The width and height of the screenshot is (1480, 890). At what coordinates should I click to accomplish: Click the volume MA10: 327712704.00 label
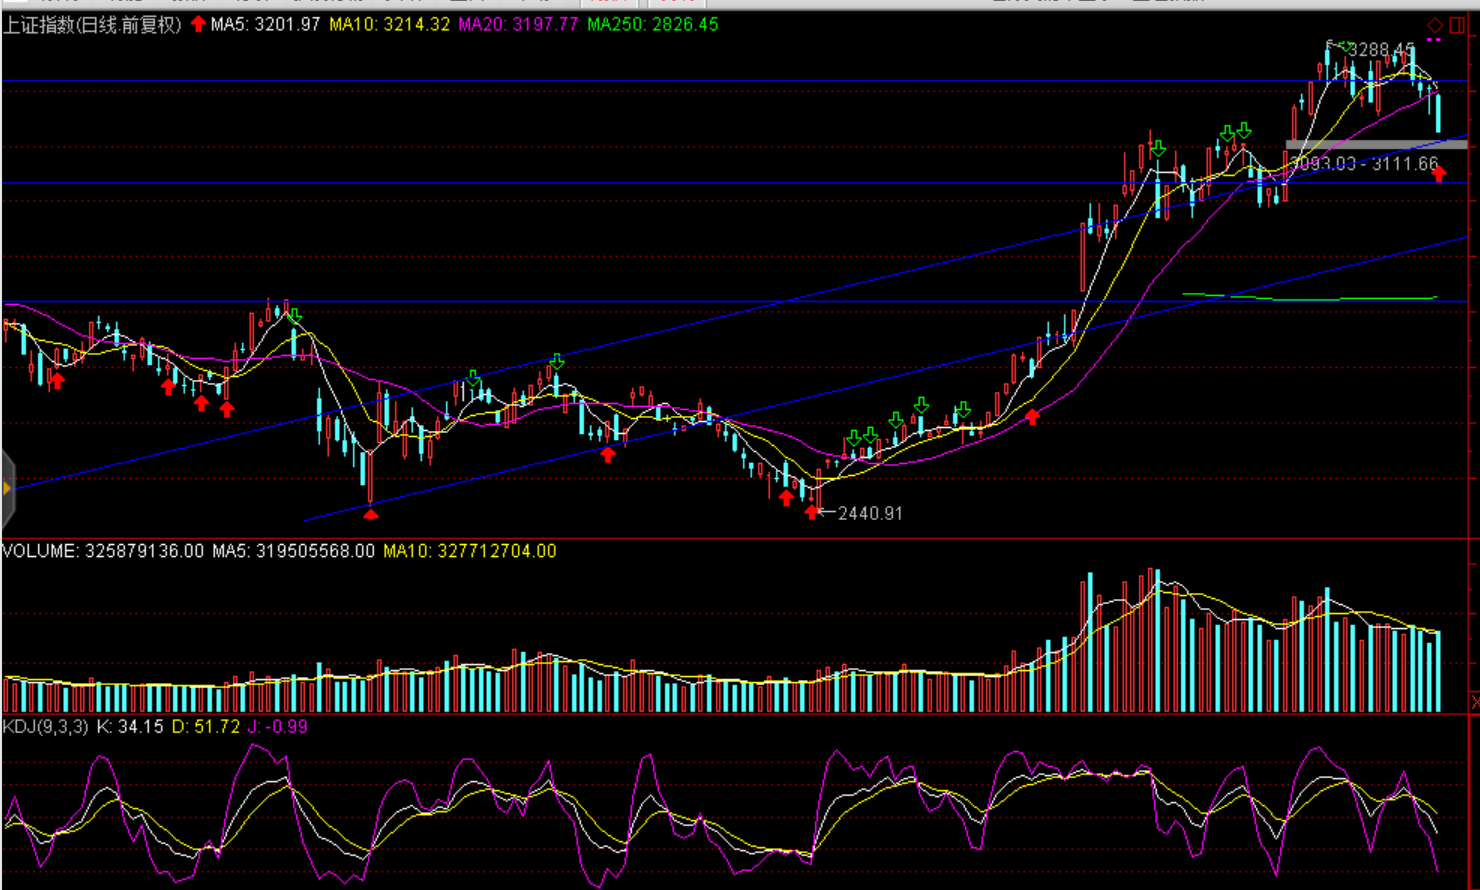pos(469,551)
